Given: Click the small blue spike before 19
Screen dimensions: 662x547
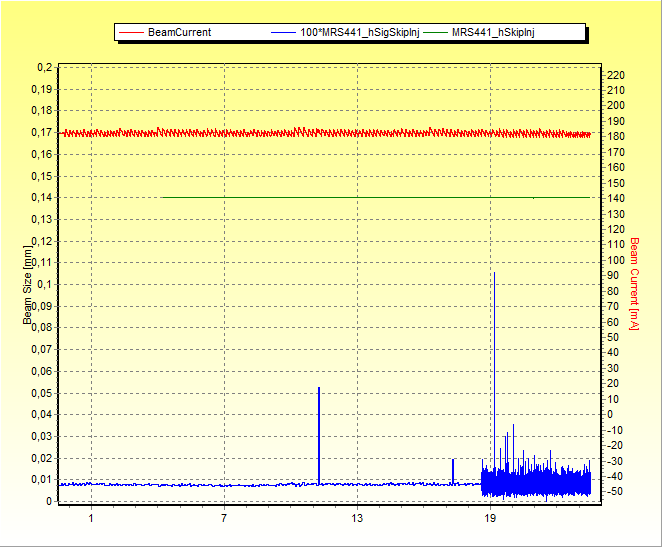Looking at the screenshot, I should (x=453, y=470).
